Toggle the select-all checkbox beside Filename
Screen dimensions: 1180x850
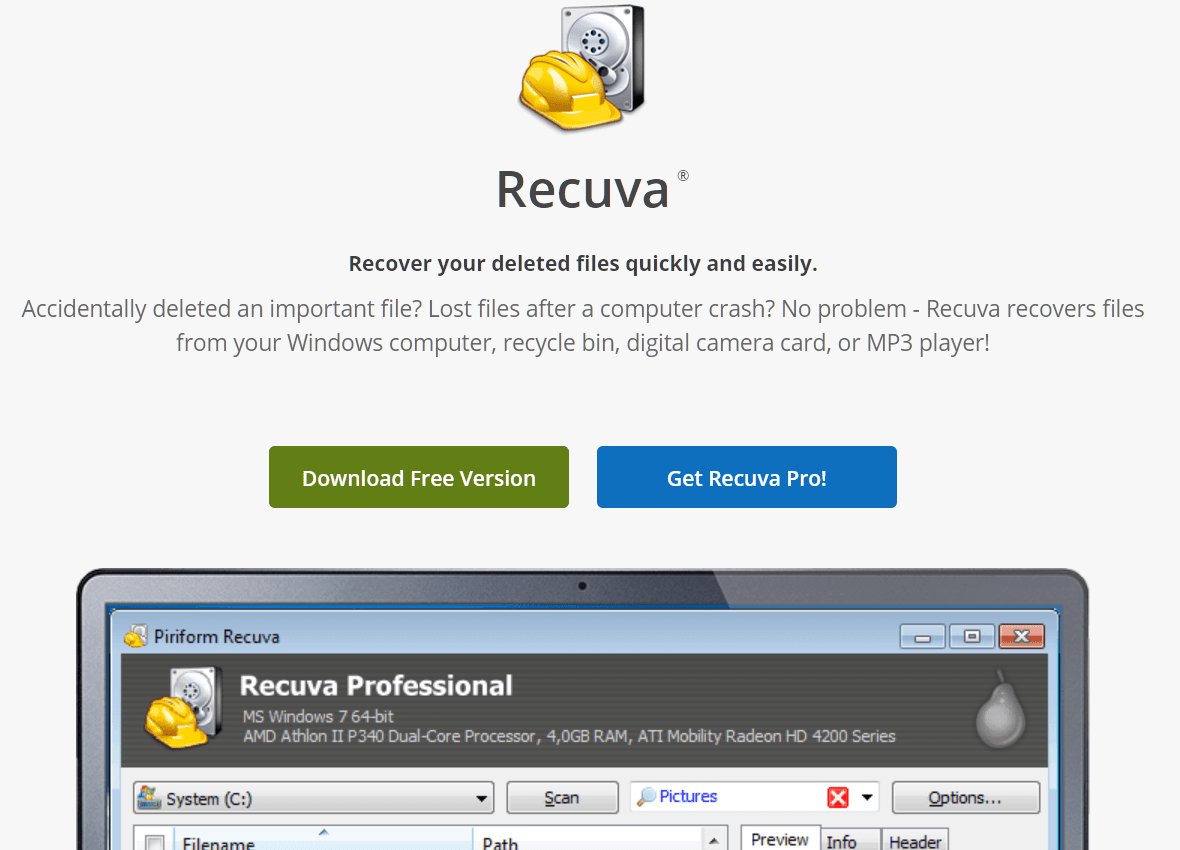pos(155,843)
